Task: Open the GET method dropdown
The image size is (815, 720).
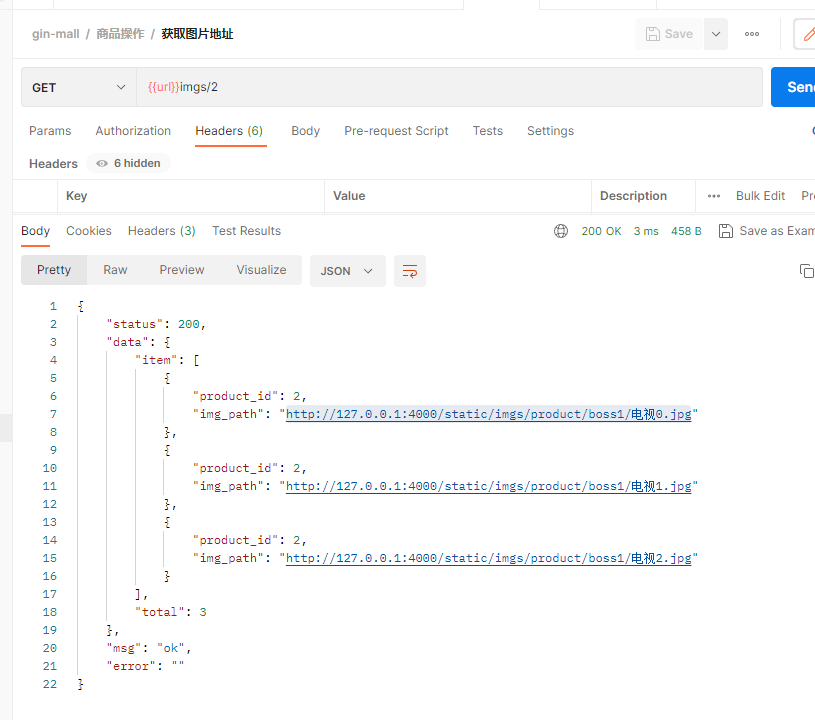Action: (78, 87)
